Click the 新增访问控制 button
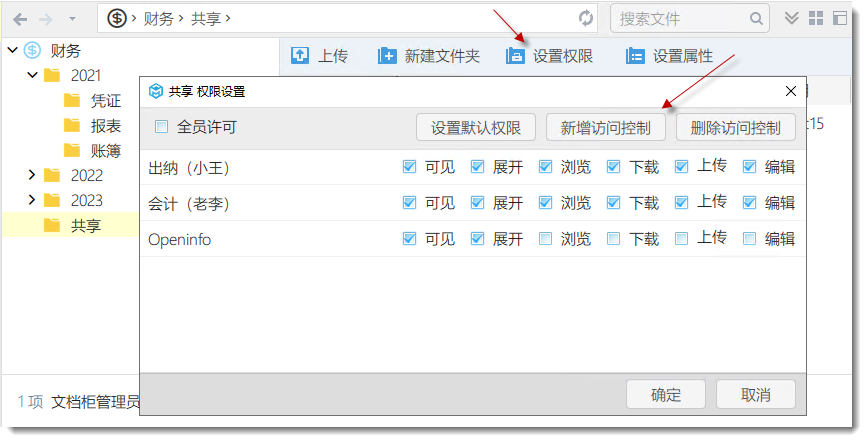This screenshot has height=442, width=867. [605, 128]
